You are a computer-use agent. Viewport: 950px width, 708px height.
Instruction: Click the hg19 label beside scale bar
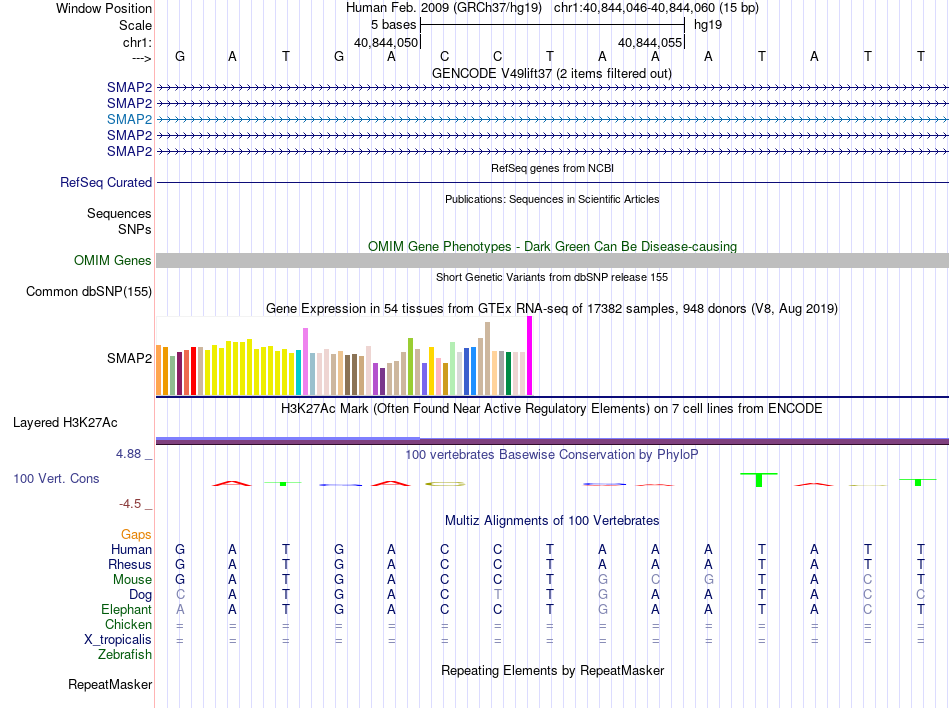708,25
